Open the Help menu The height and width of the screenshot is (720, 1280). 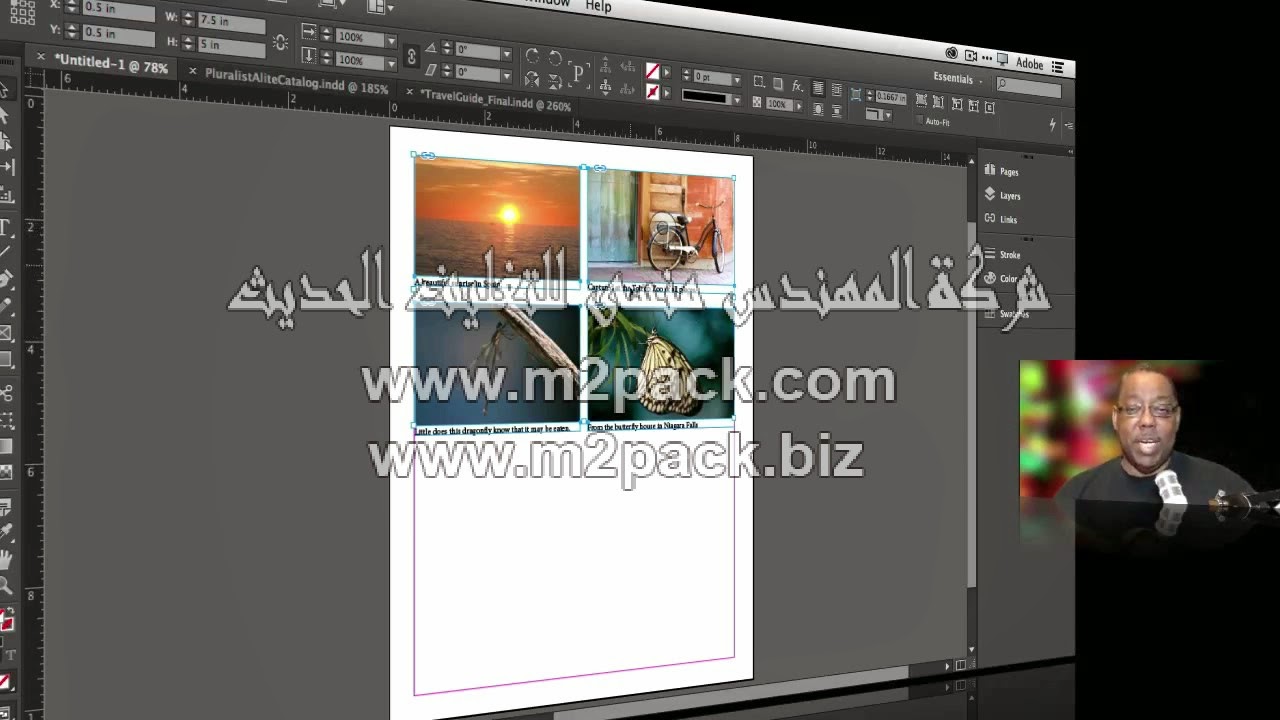[x=598, y=6]
